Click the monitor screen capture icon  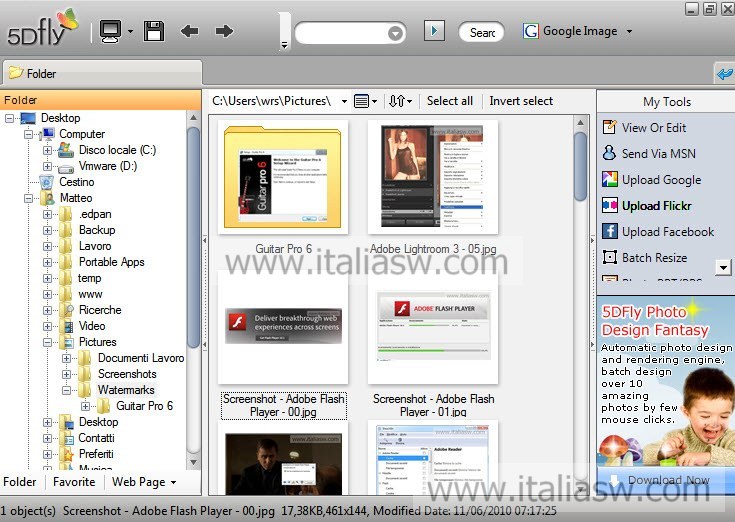pos(110,31)
